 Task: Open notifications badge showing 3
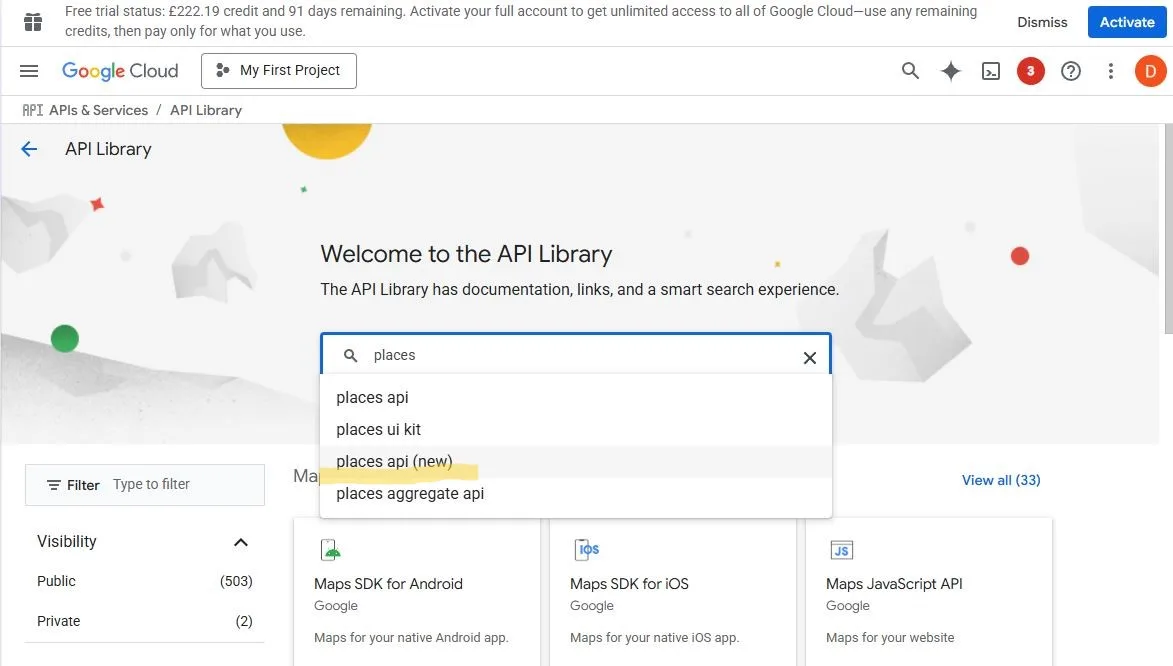coord(1030,71)
